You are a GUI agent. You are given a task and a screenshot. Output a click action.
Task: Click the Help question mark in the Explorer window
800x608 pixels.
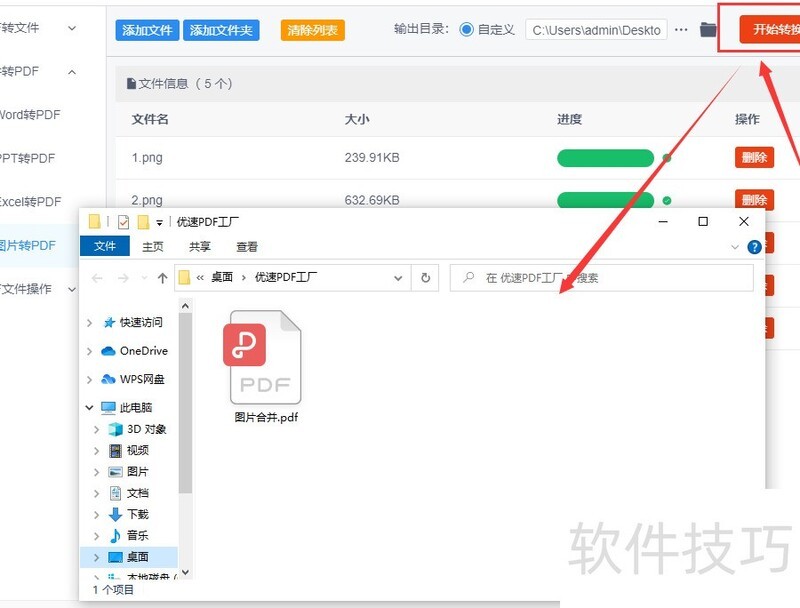click(754, 246)
